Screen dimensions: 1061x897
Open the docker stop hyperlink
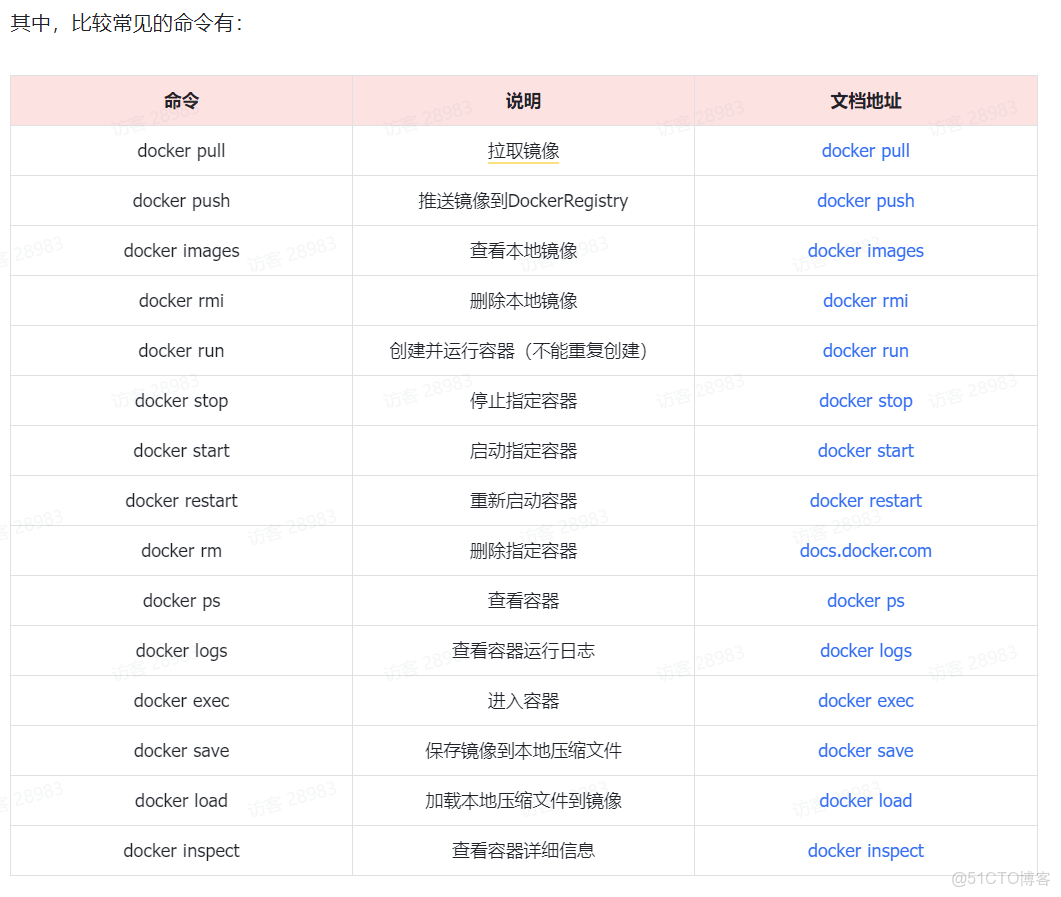point(865,400)
